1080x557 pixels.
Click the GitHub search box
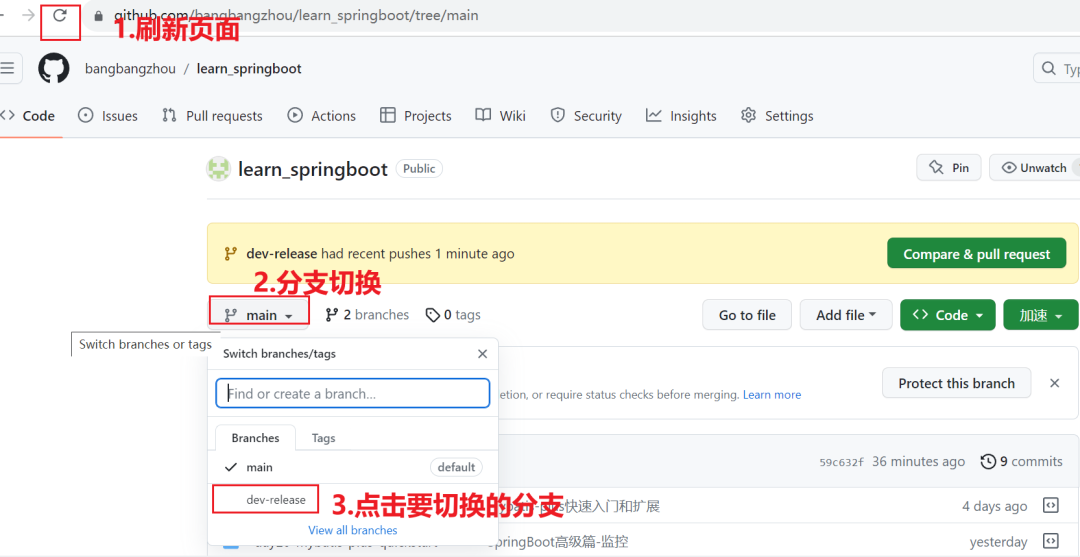point(1057,69)
